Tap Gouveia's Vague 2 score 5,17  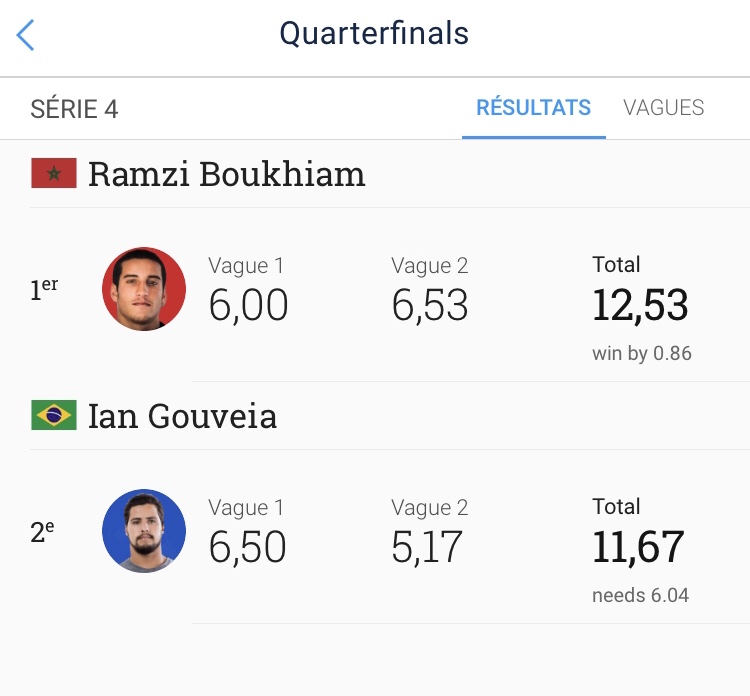[x=427, y=547]
